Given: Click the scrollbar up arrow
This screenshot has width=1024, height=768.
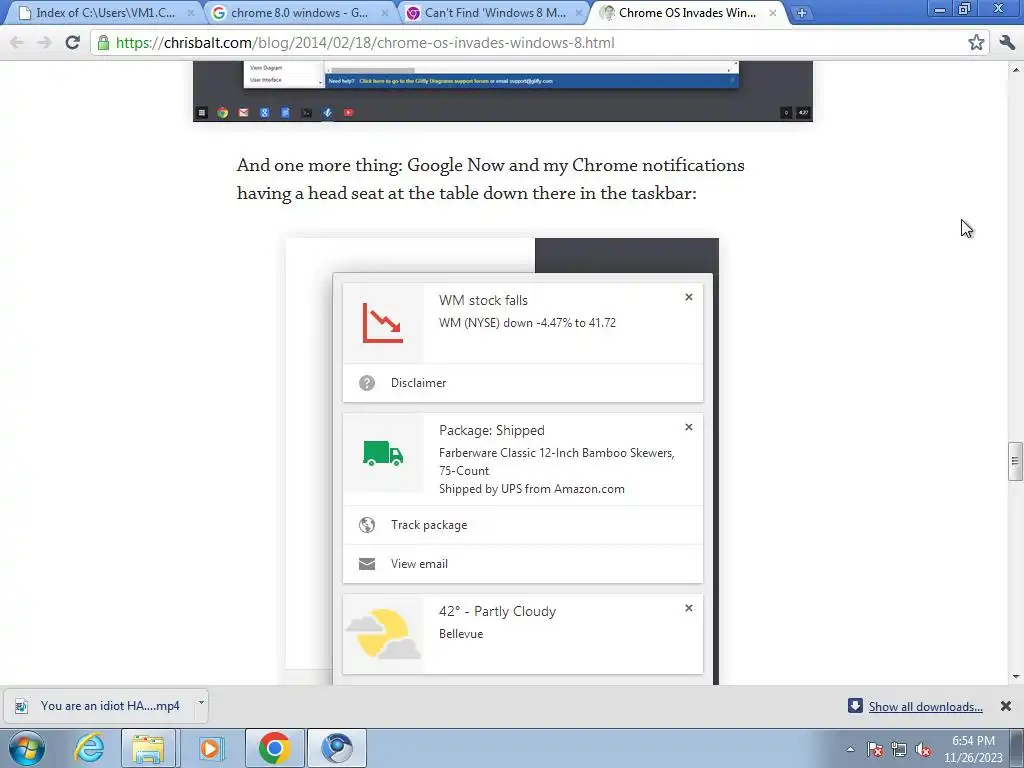Looking at the screenshot, I should [x=1016, y=69].
